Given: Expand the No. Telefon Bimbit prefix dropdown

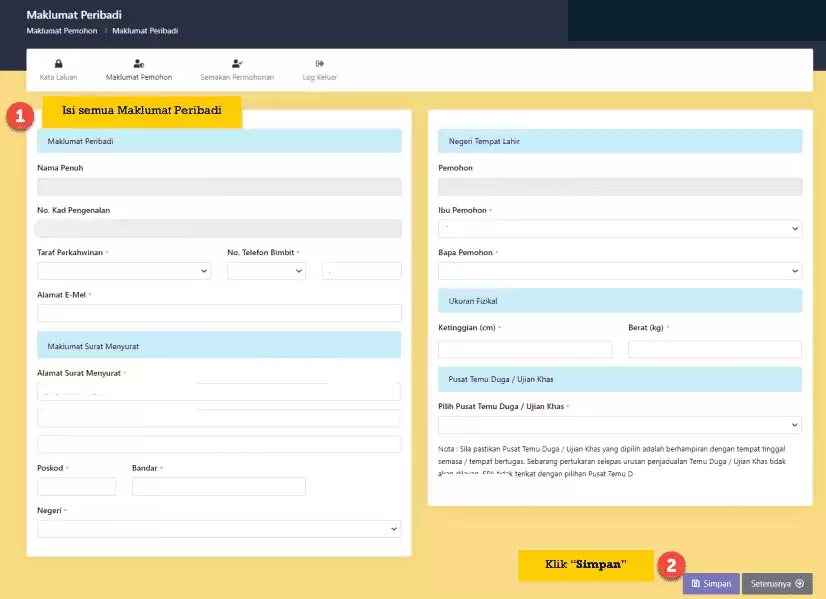Looking at the screenshot, I should point(265,271).
